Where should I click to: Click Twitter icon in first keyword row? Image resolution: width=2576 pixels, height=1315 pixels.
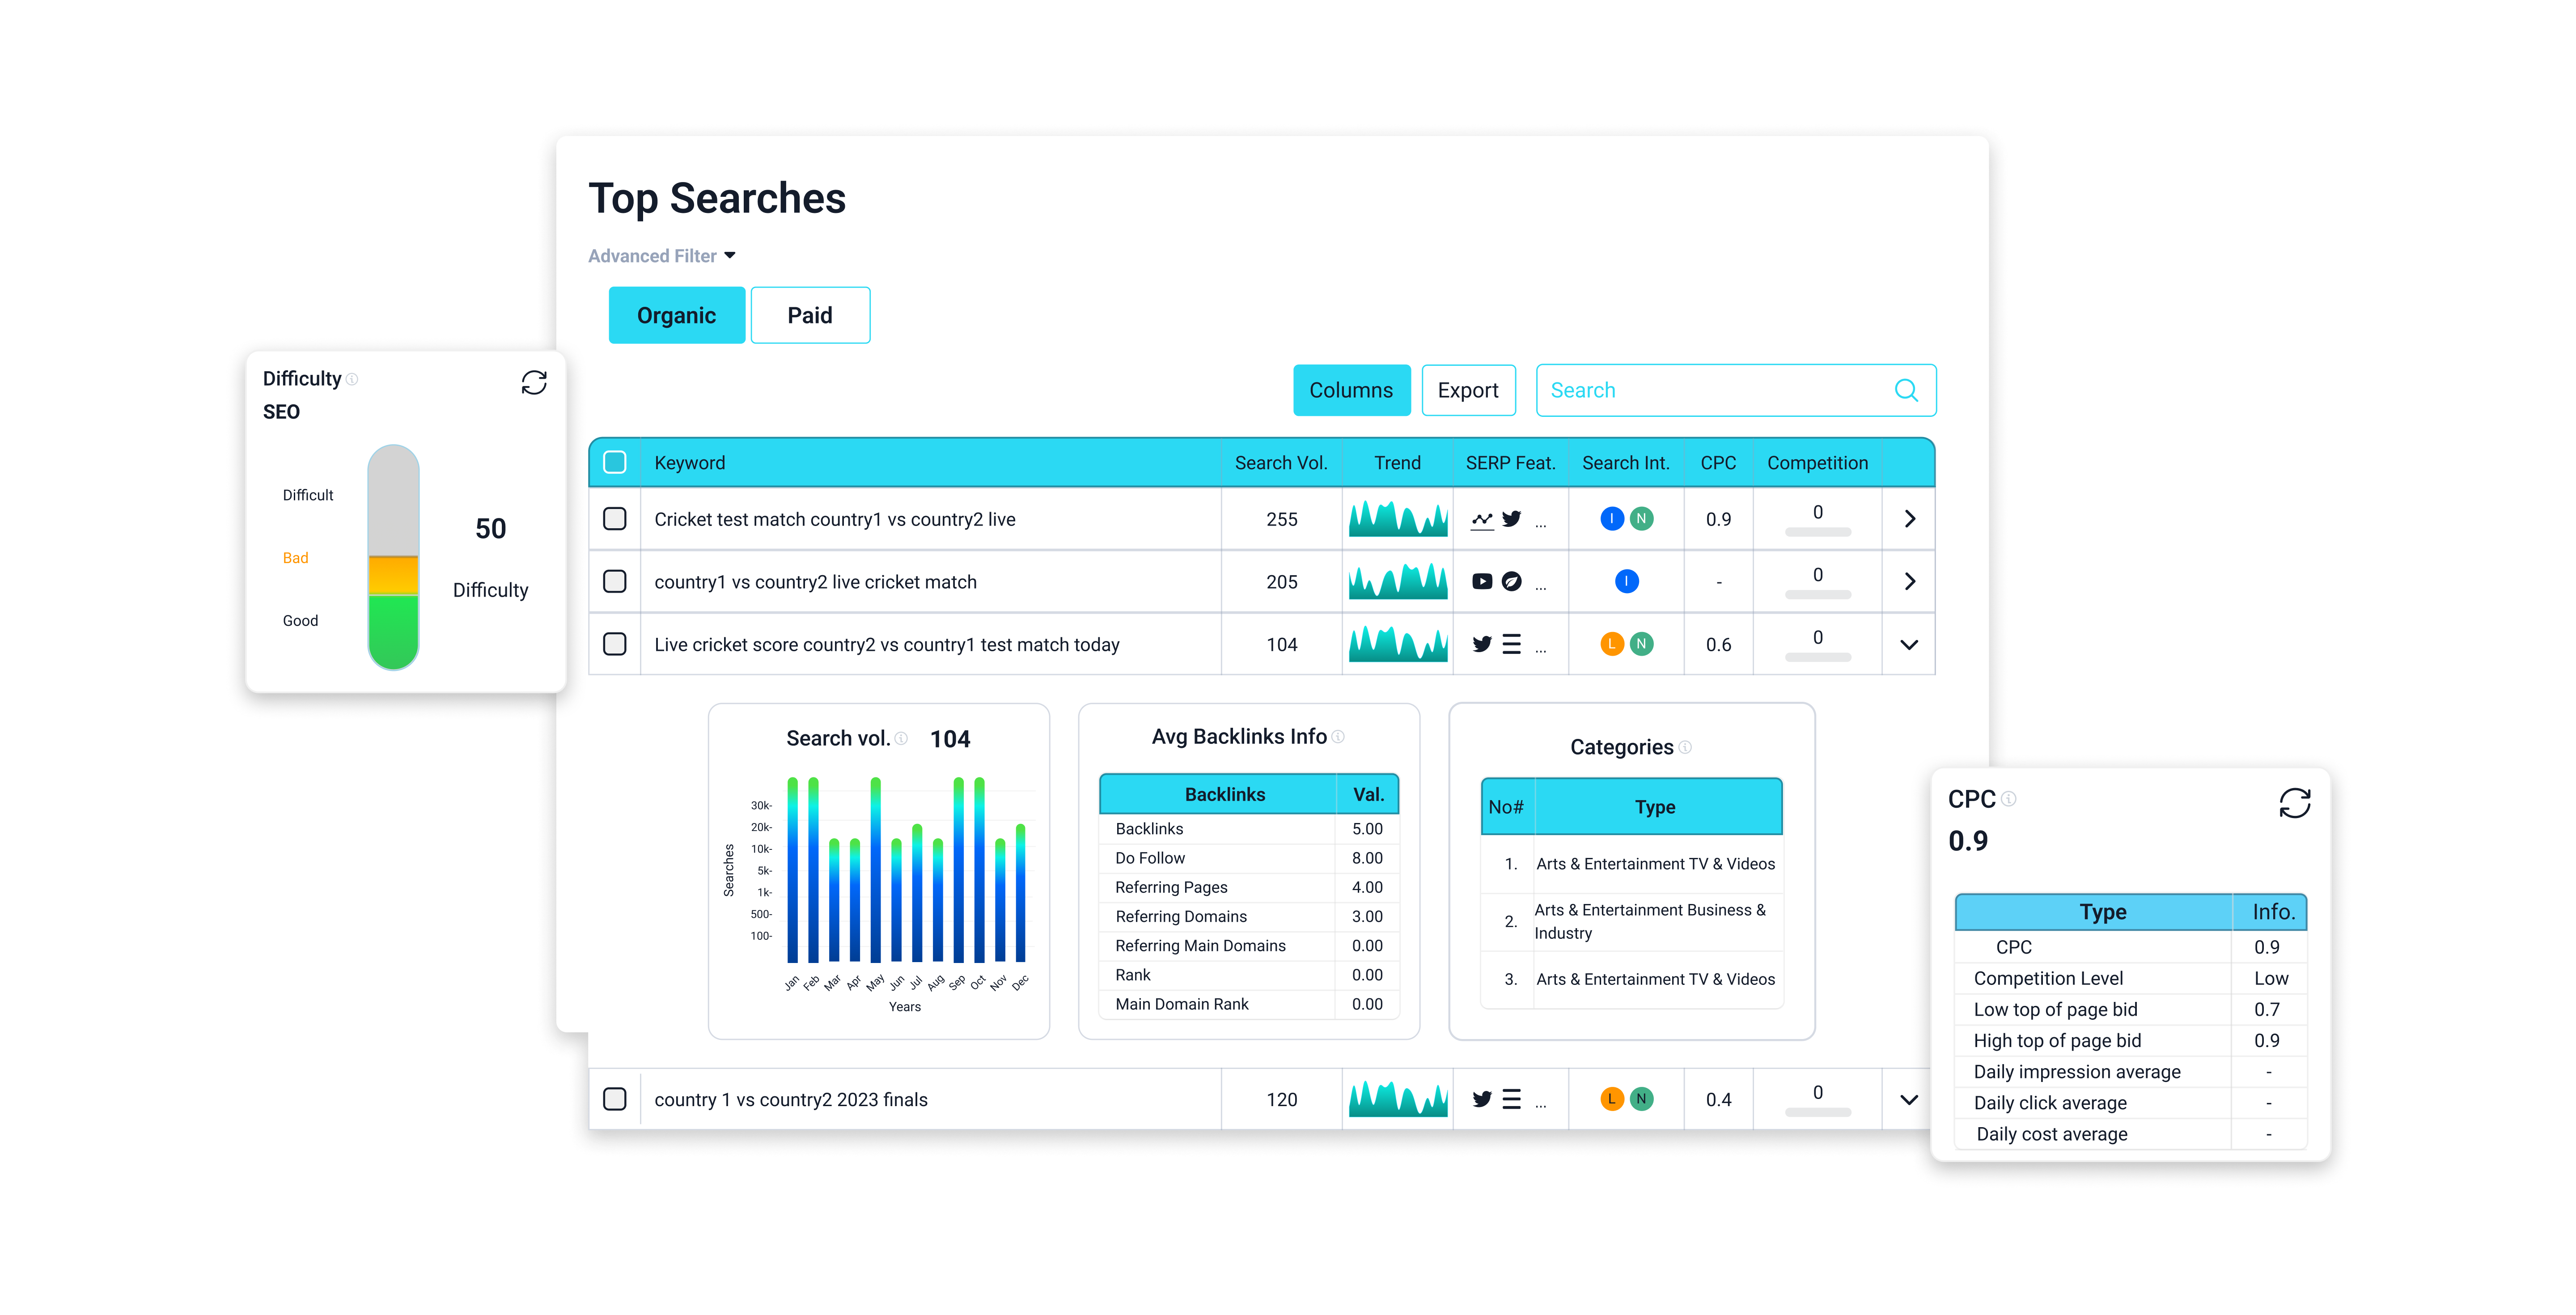1512,519
